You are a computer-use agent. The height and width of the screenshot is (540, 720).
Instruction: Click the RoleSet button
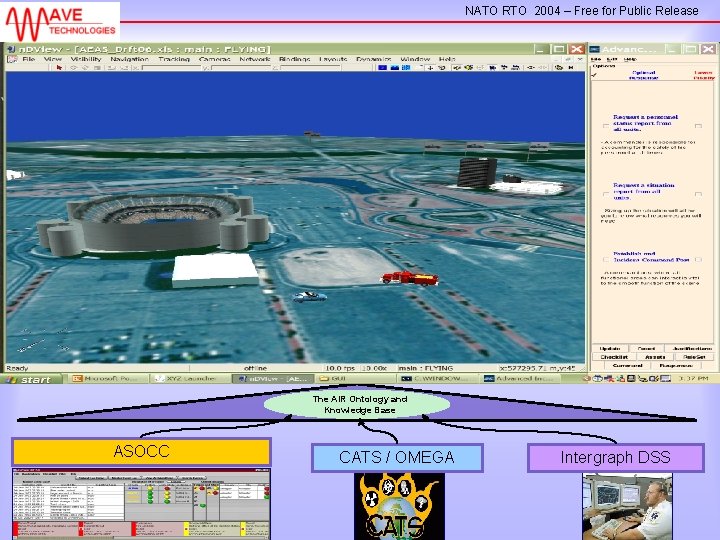tap(693, 357)
